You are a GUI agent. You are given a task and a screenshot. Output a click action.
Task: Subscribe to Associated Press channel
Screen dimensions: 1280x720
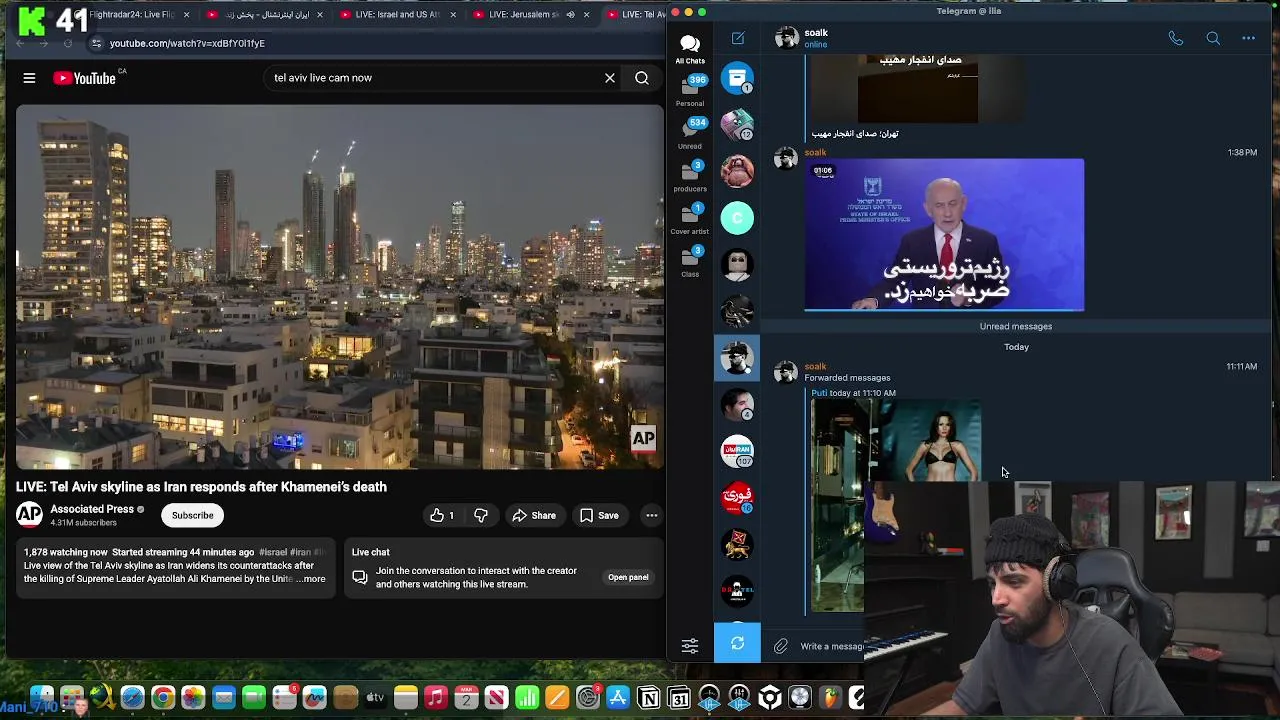192,516
